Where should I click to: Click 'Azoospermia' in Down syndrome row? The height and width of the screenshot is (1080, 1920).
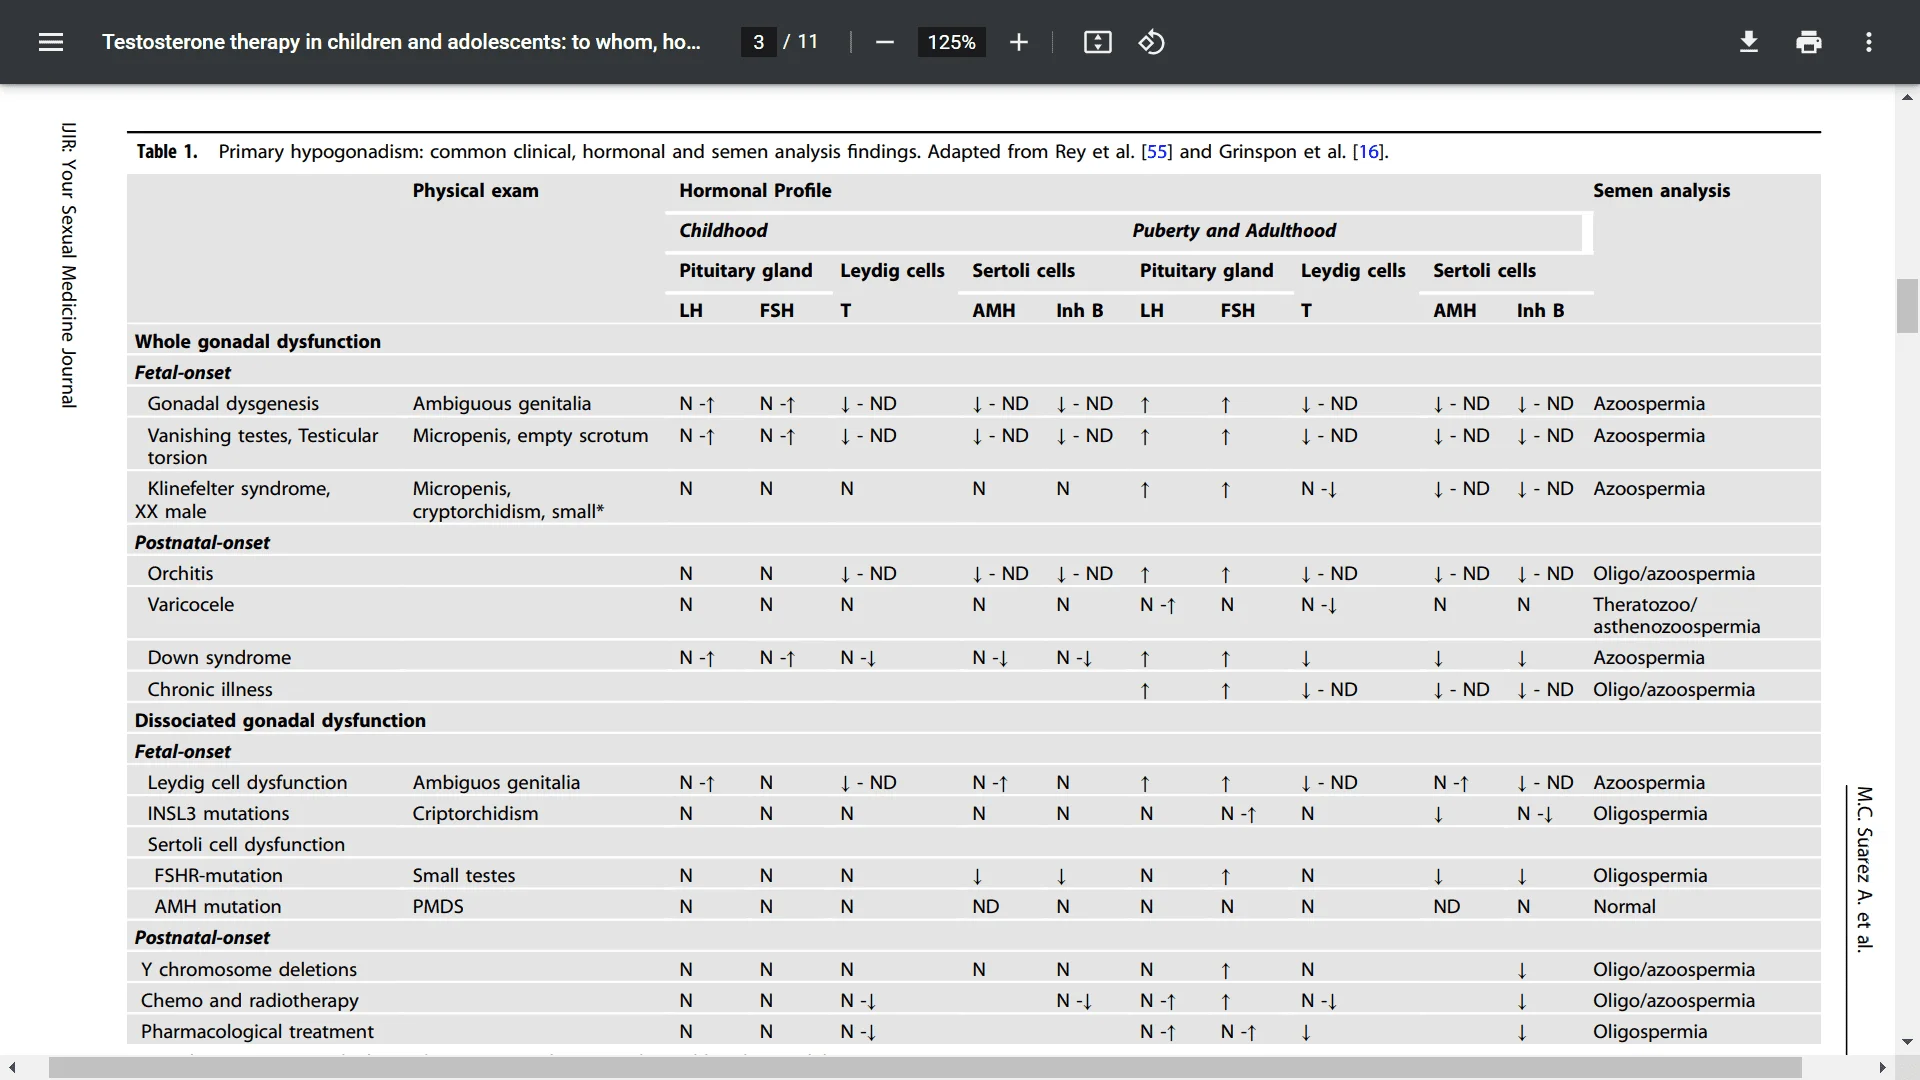1649,657
